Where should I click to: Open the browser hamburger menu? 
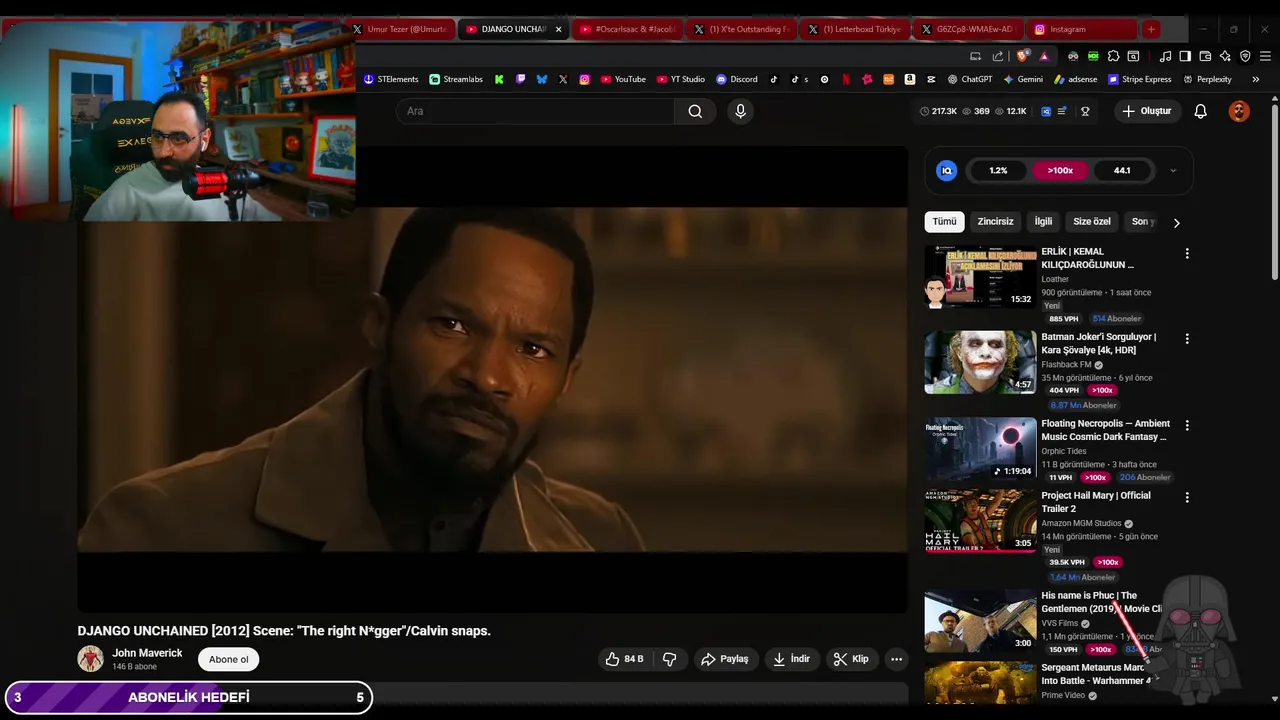click(1266, 56)
